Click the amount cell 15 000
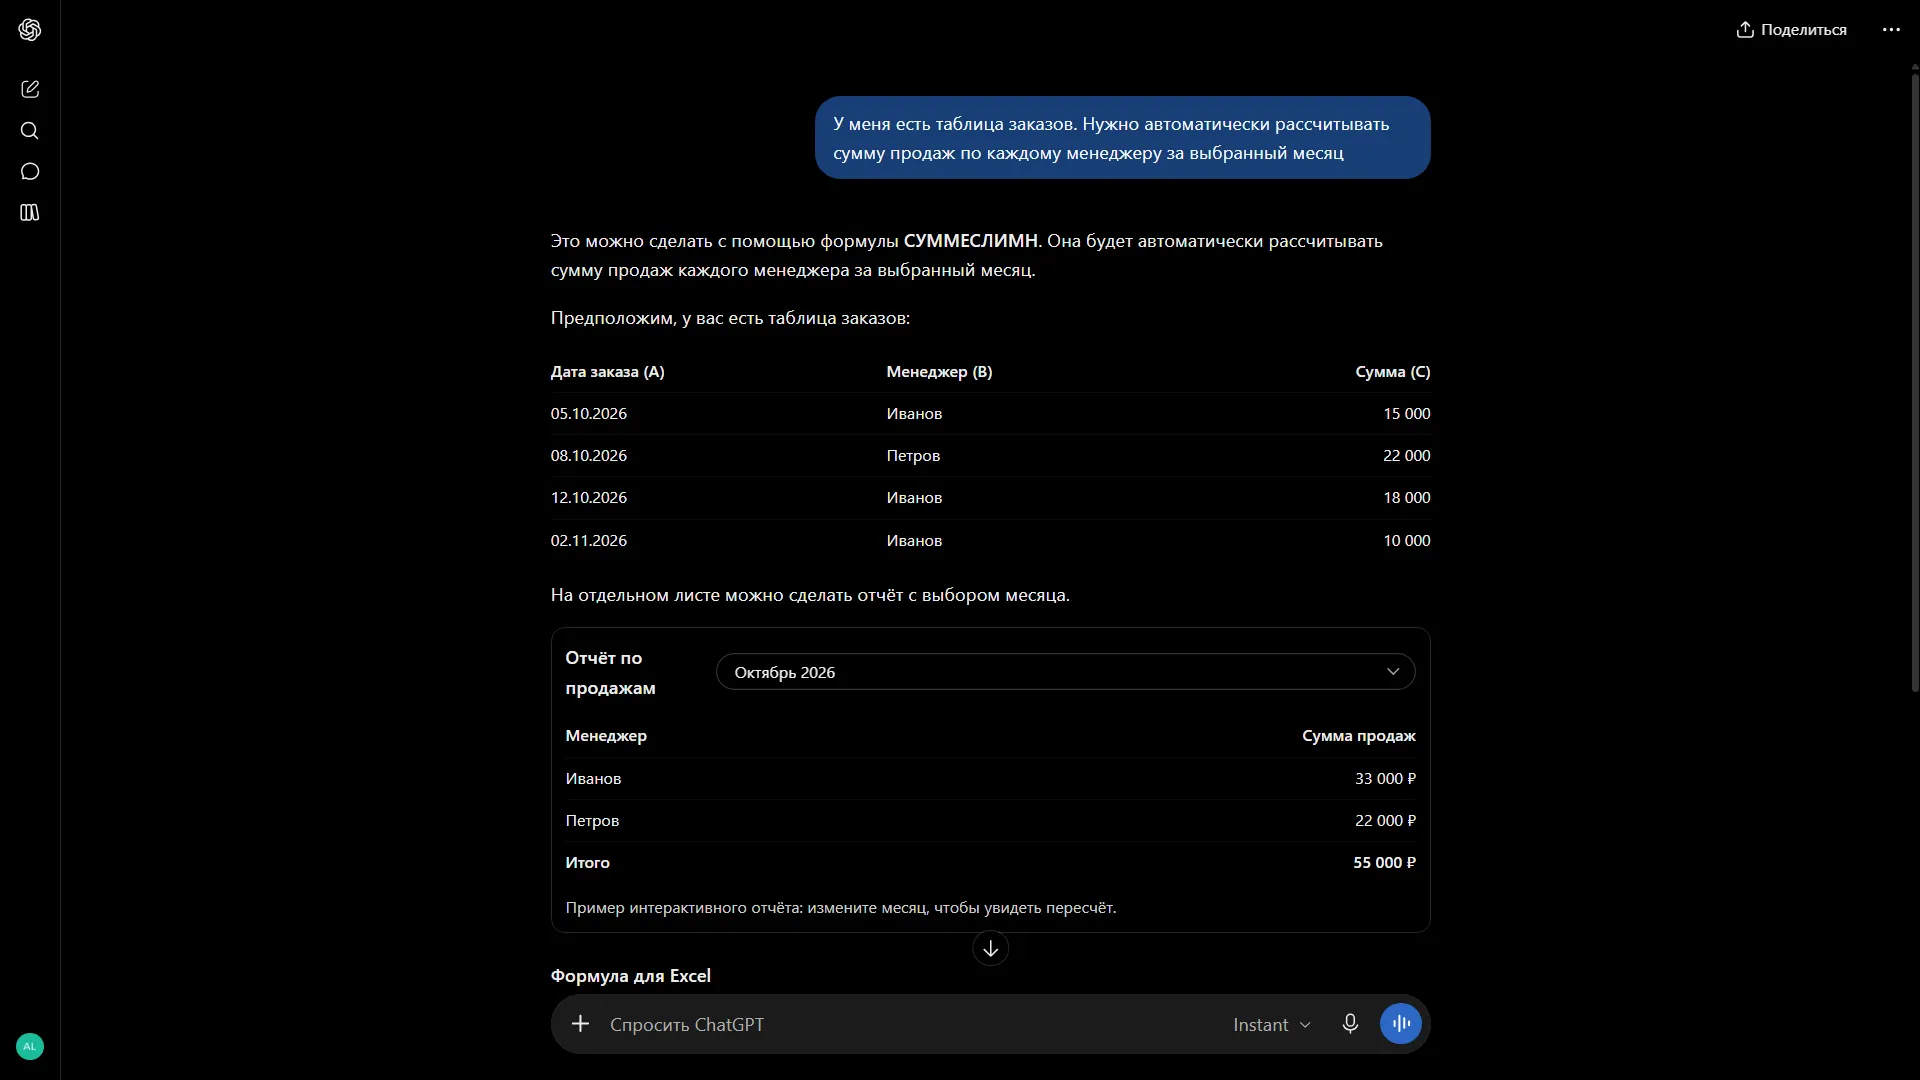1920x1080 pixels. pos(1407,414)
